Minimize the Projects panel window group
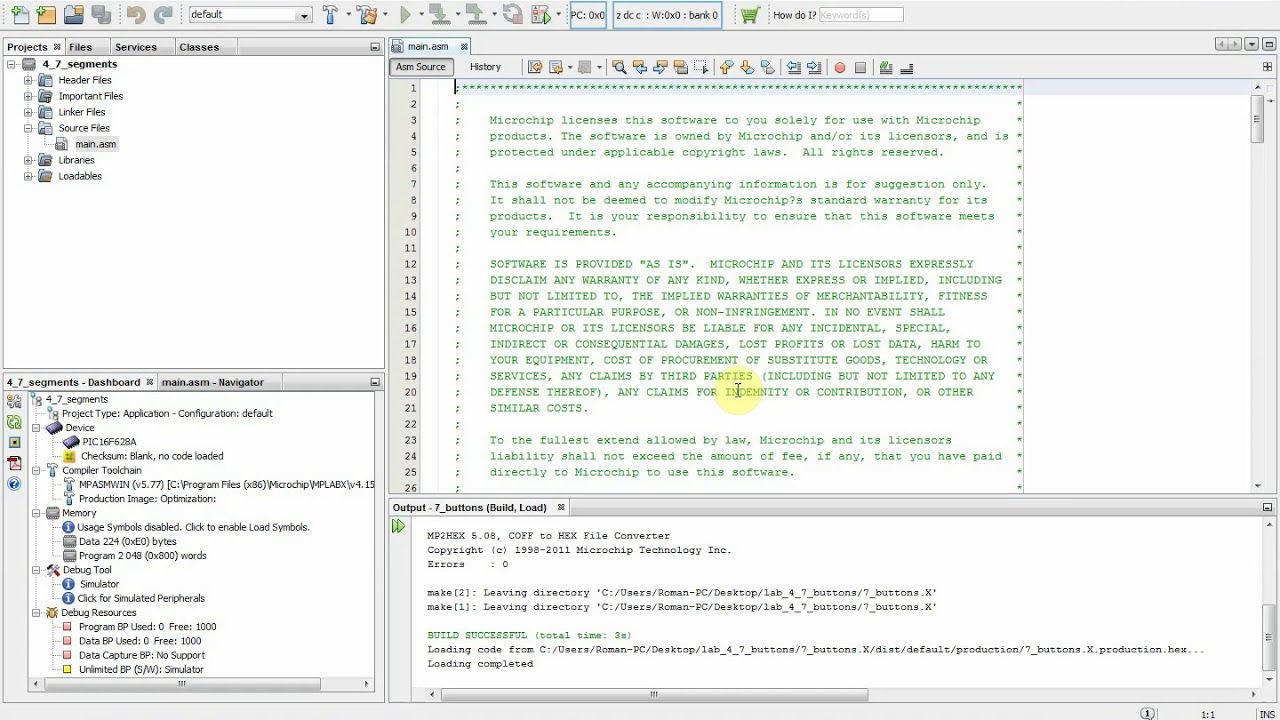This screenshot has height=720, width=1280. (375, 47)
